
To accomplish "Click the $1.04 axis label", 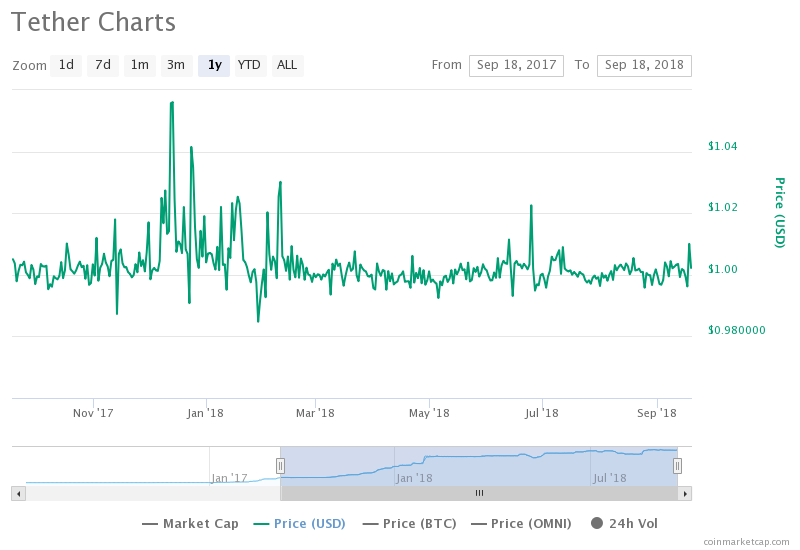I will 722,146.
